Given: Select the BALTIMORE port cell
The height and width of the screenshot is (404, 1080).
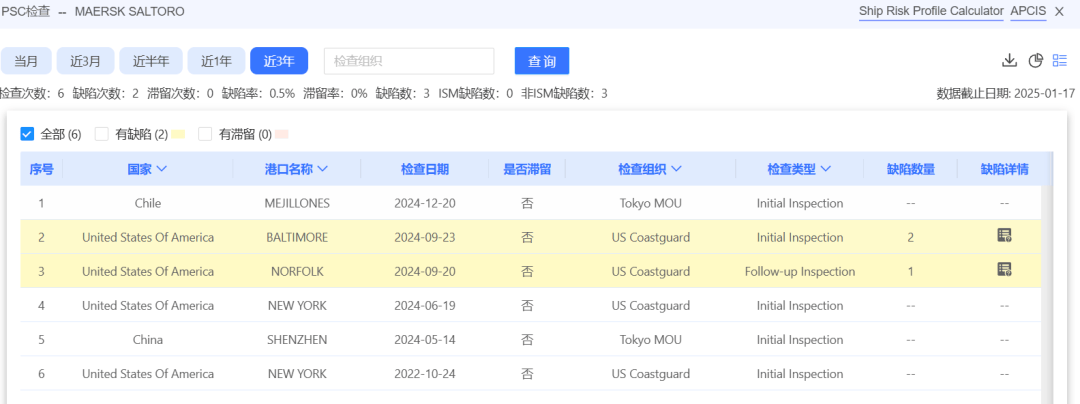Looking at the screenshot, I should coord(297,237).
